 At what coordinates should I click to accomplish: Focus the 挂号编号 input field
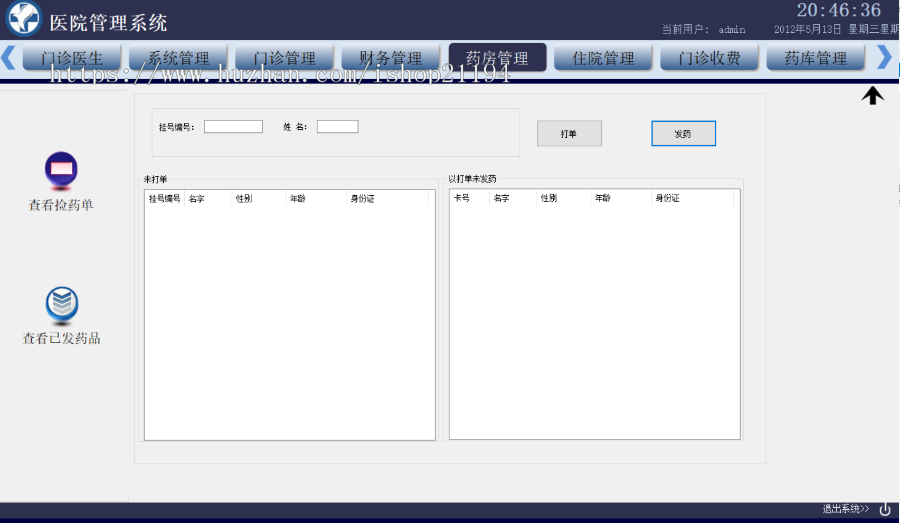click(234, 126)
